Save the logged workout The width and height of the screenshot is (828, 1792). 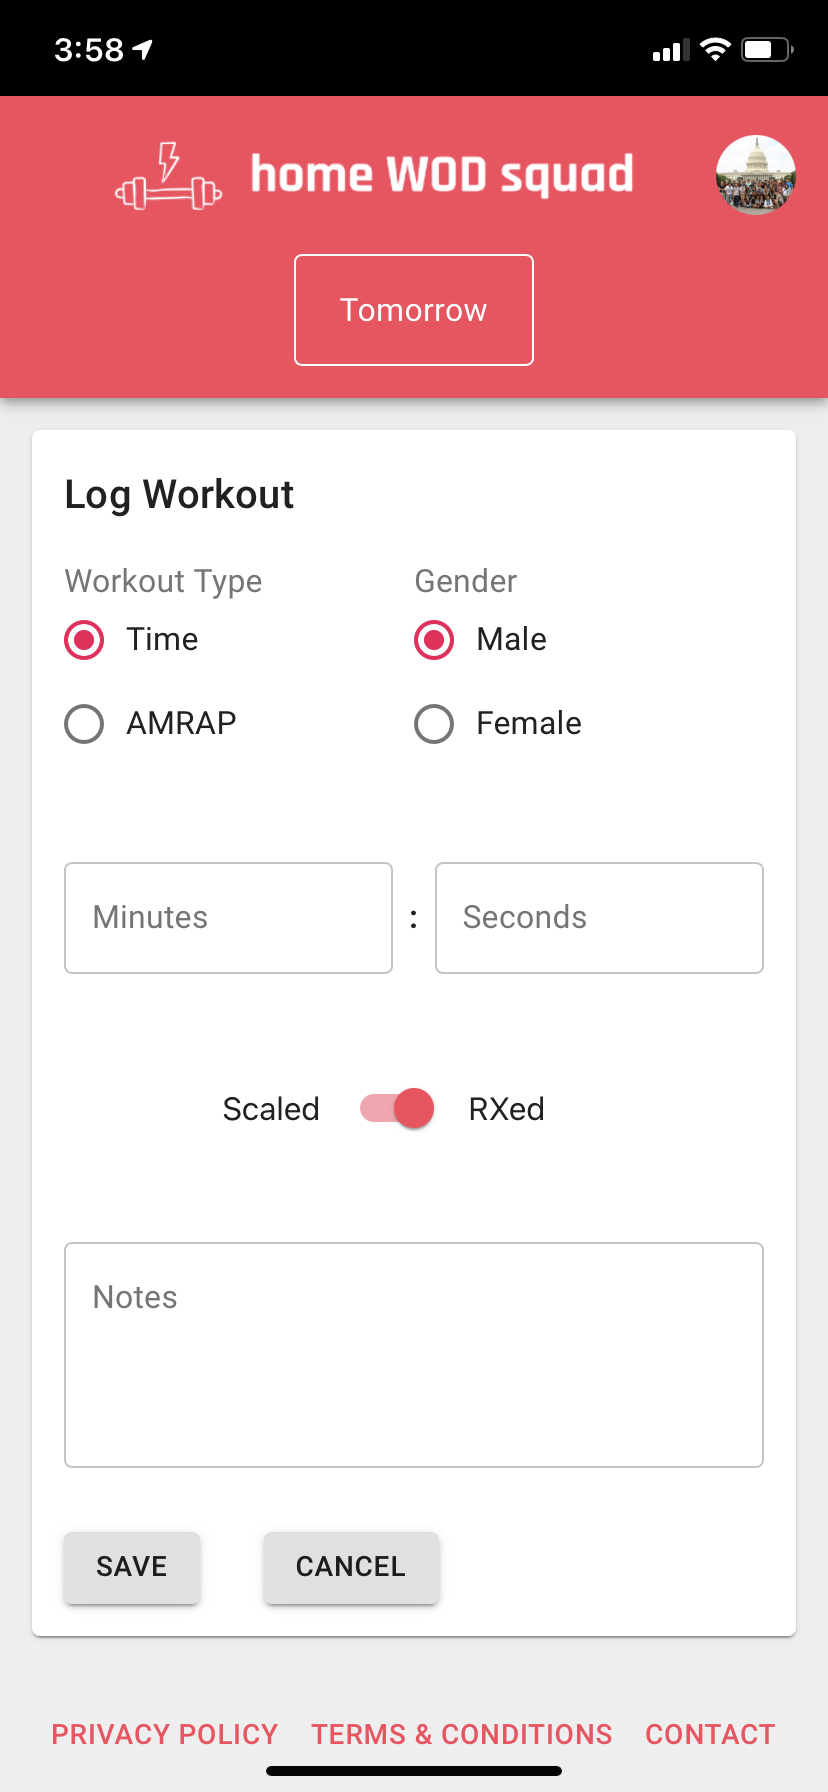click(x=131, y=1567)
